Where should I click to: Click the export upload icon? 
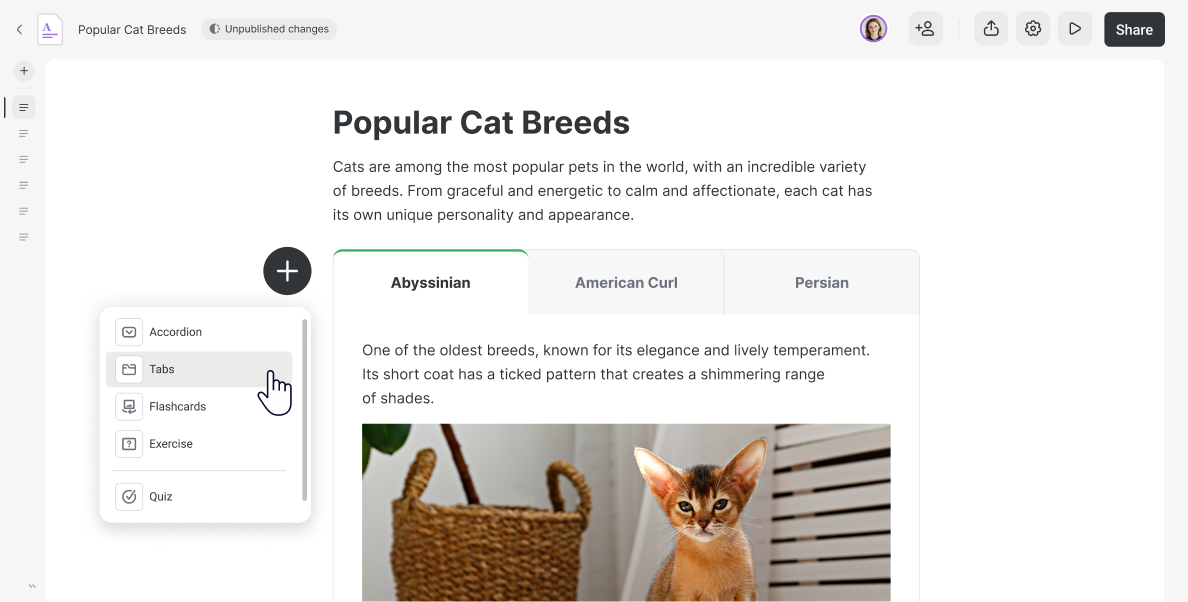click(x=991, y=29)
